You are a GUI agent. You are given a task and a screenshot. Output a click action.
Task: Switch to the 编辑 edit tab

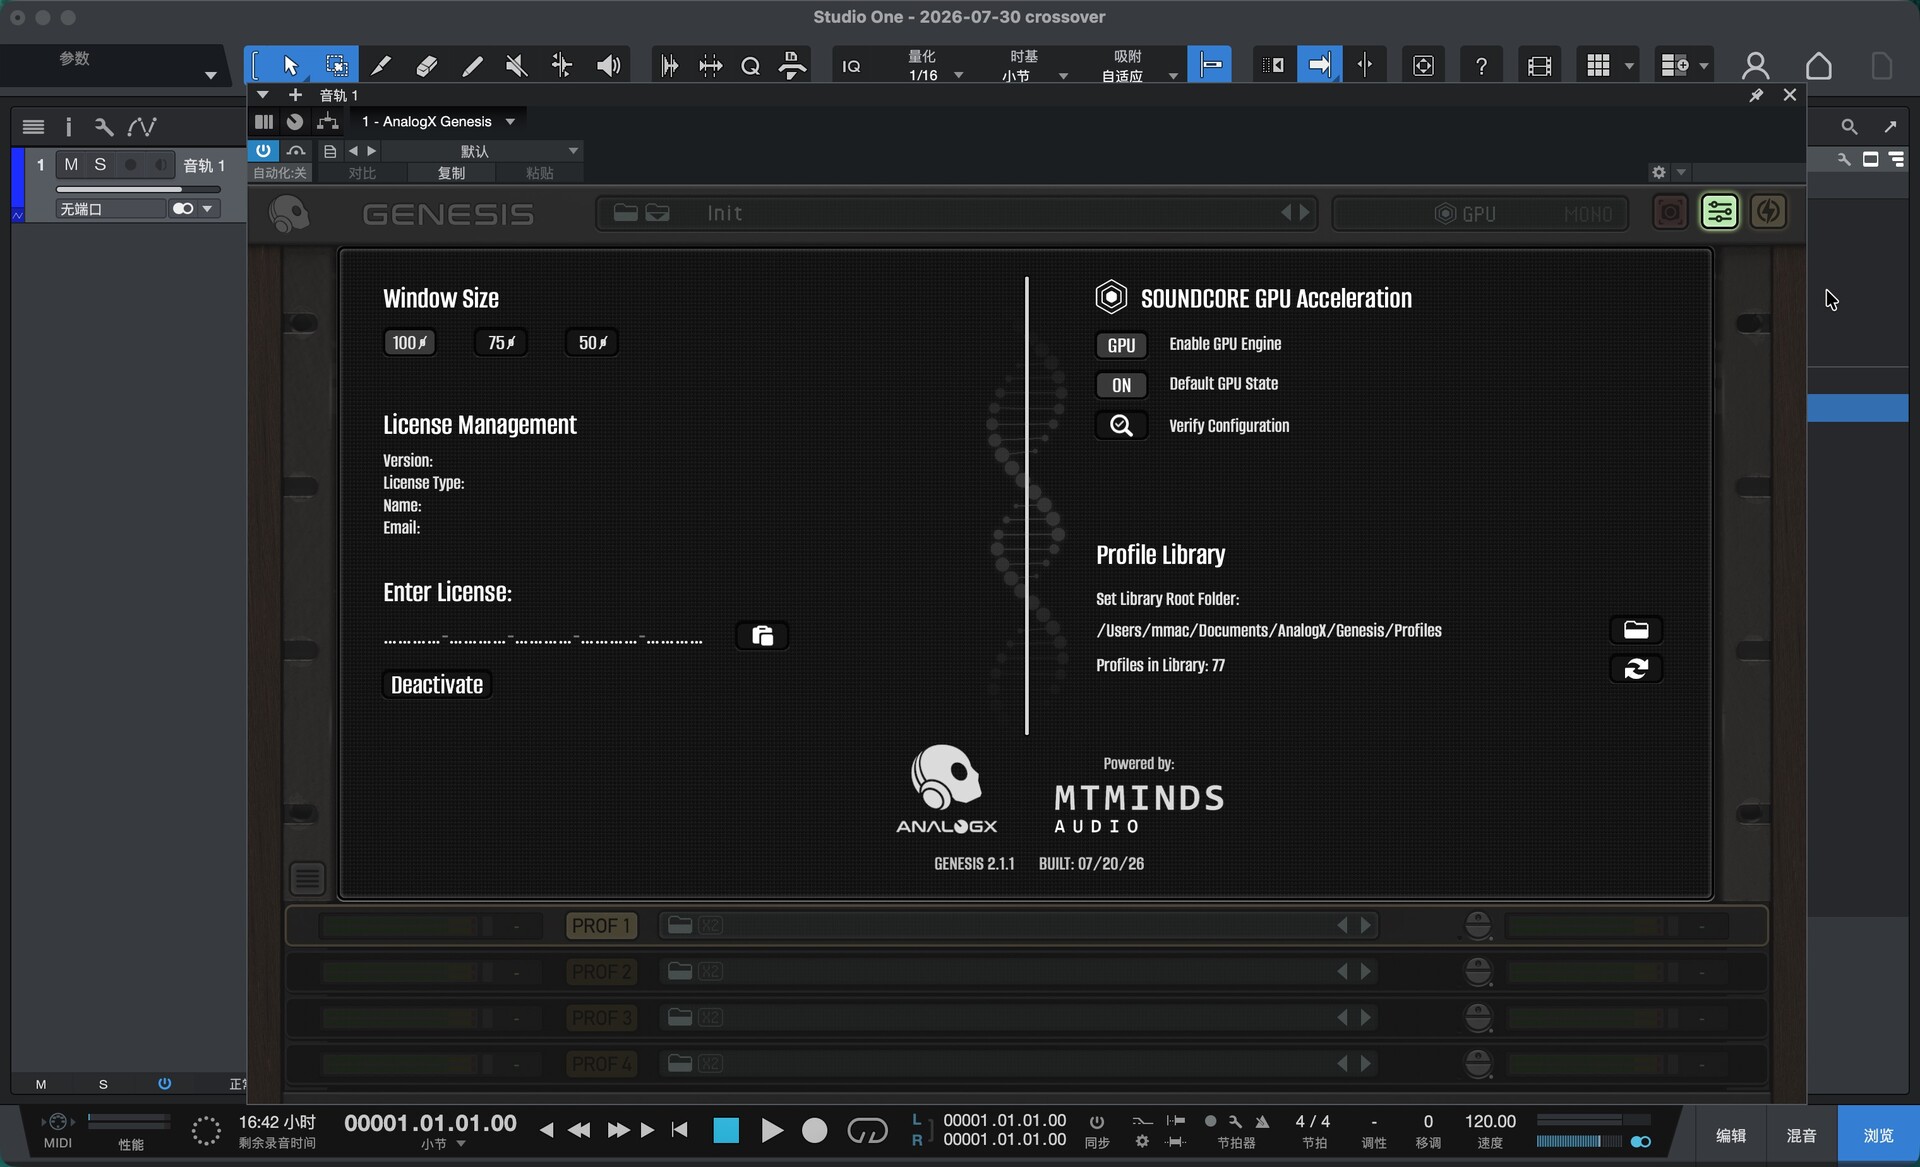point(1731,1135)
